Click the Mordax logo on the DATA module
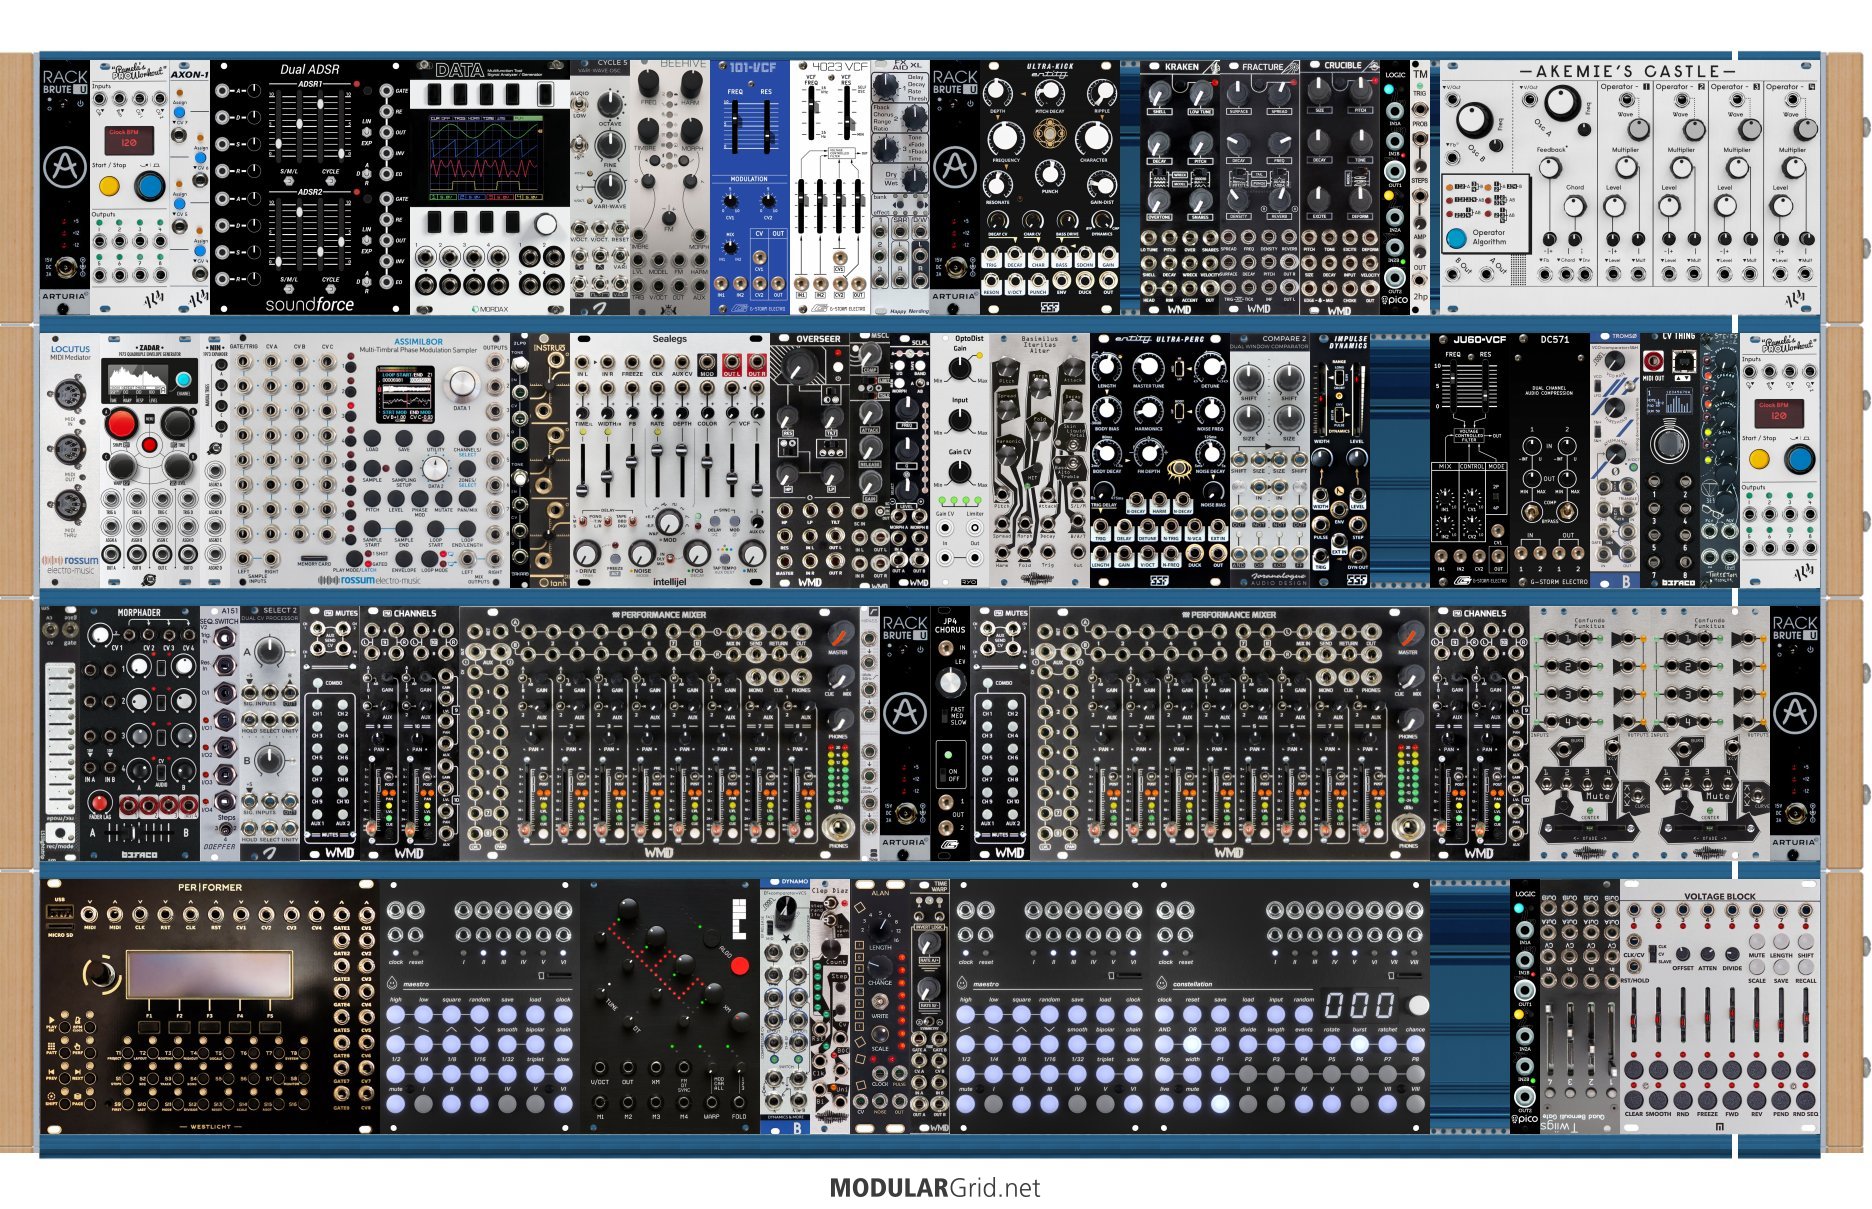The width and height of the screenshot is (1872, 1209). pyautogui.click(x=490, y=309)
